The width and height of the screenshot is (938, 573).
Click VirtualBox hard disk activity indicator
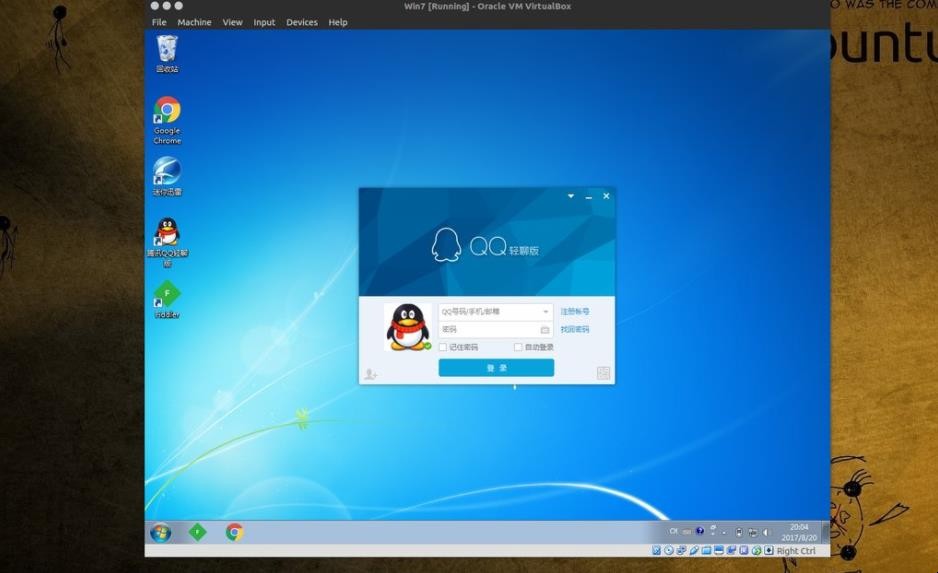coord(657,550)
